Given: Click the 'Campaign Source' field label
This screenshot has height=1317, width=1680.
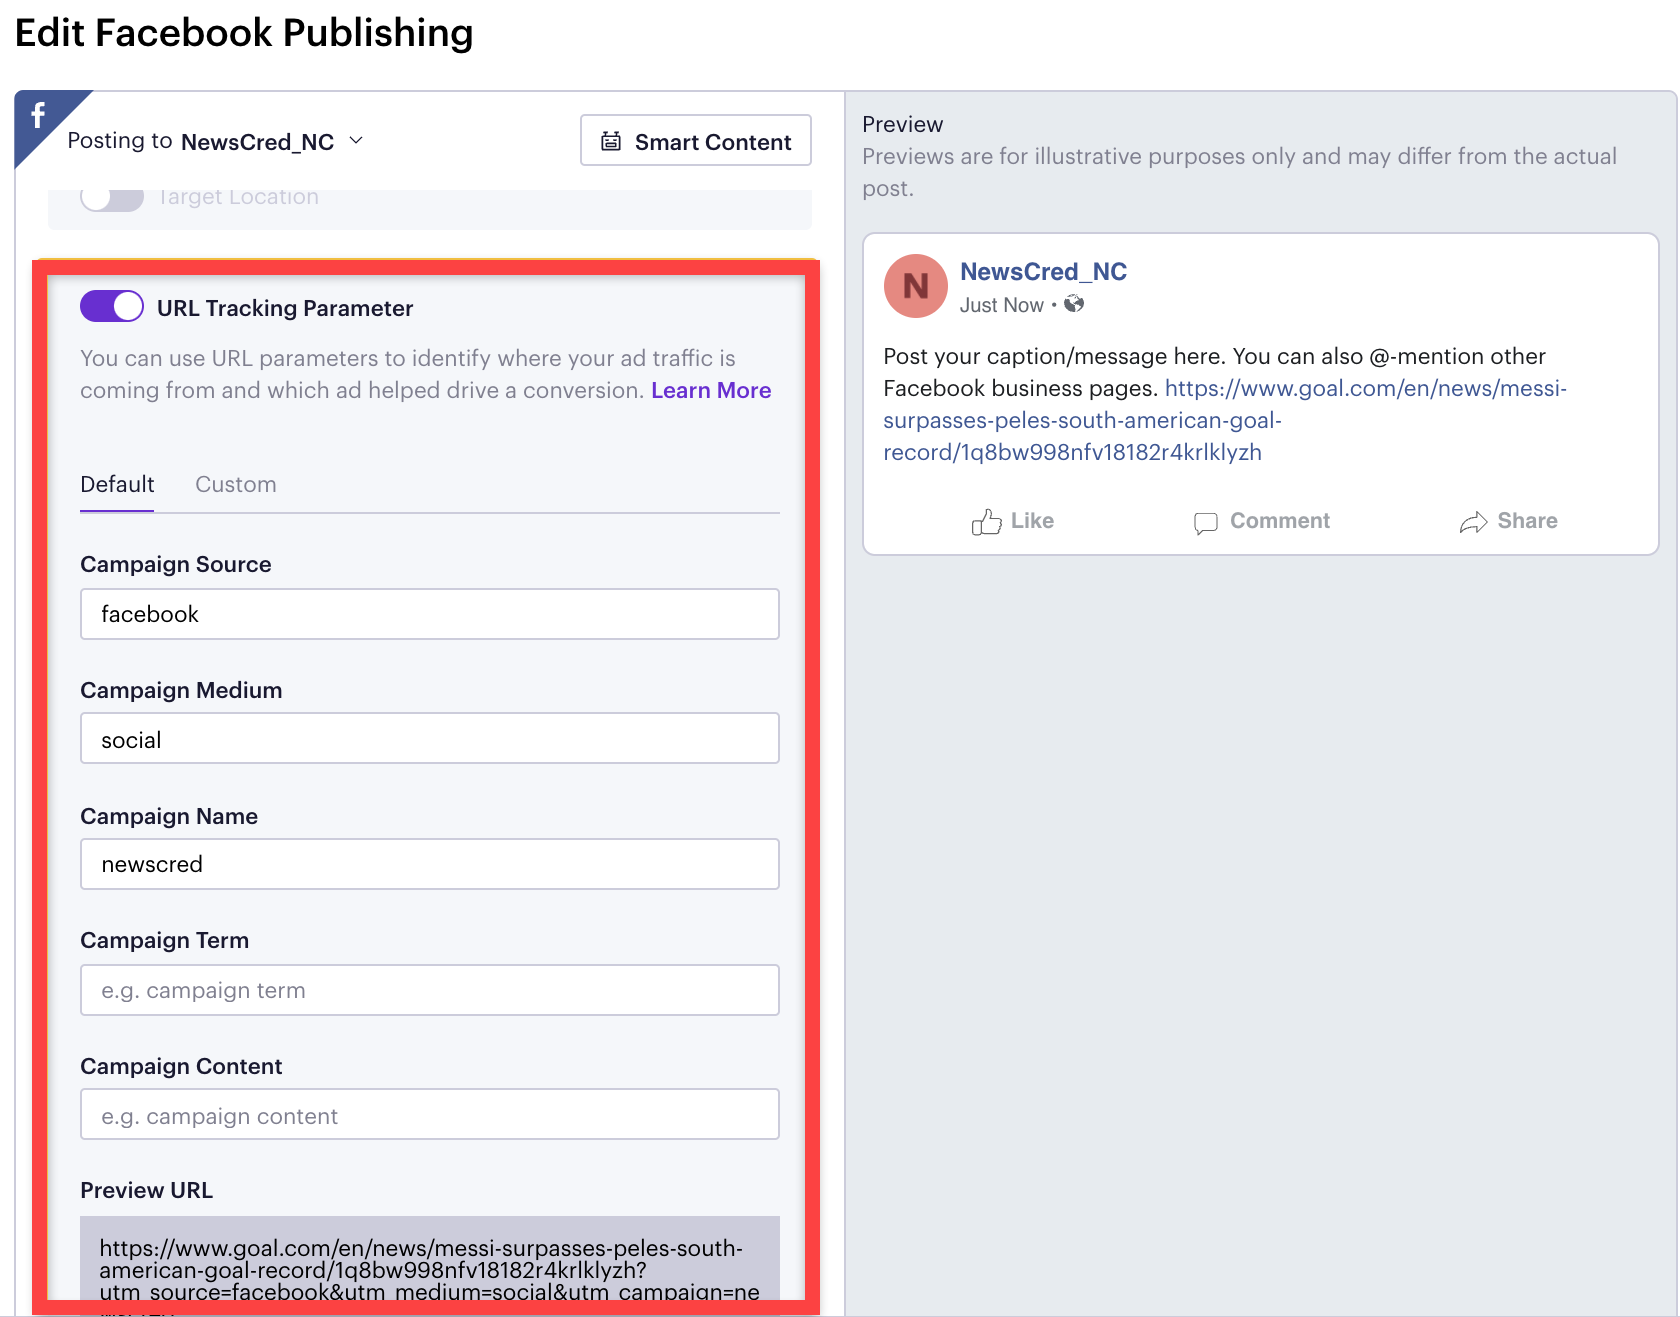Looking at the screenshot, I should pos(176,564).
